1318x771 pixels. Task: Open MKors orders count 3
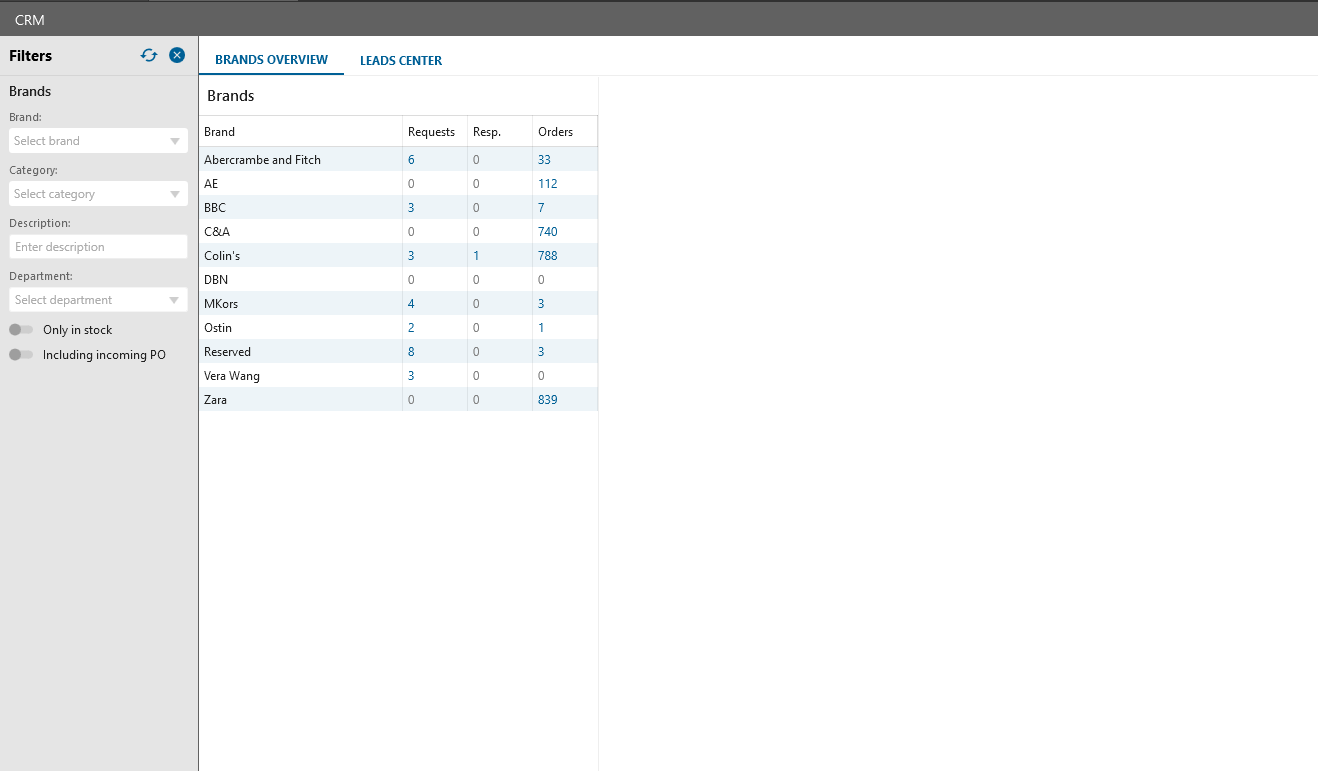pyautogui.click(x=541, y=304)
